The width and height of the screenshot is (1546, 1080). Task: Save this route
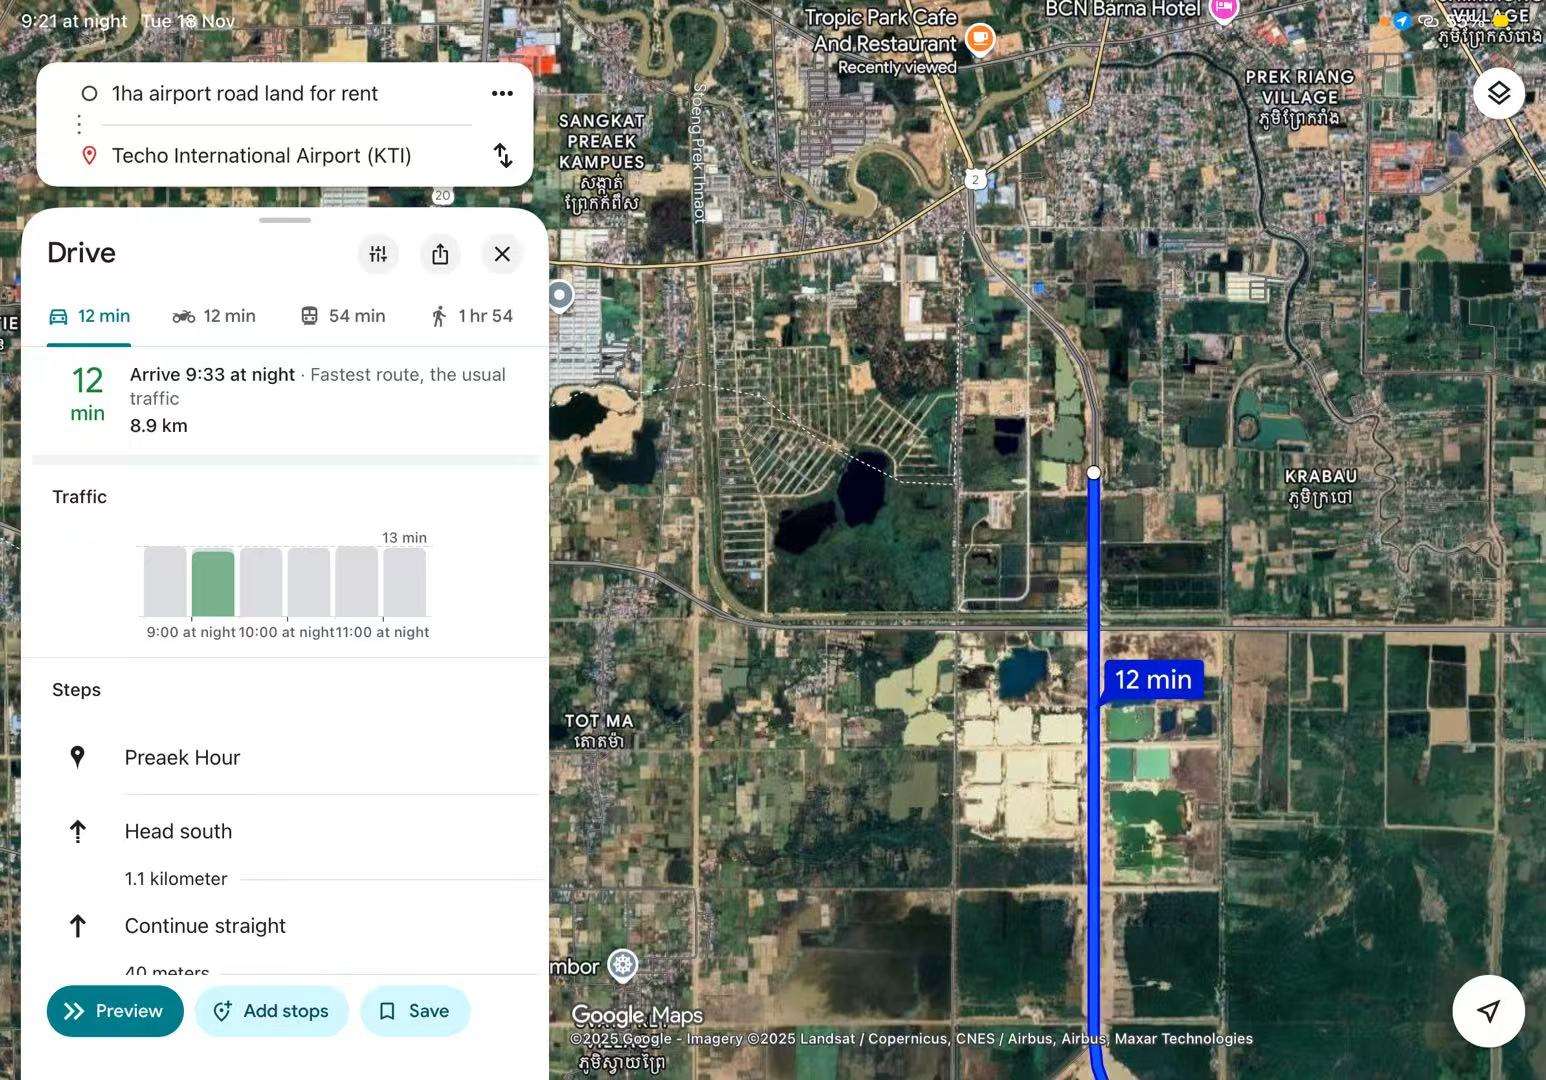[x=415, y=1011]
